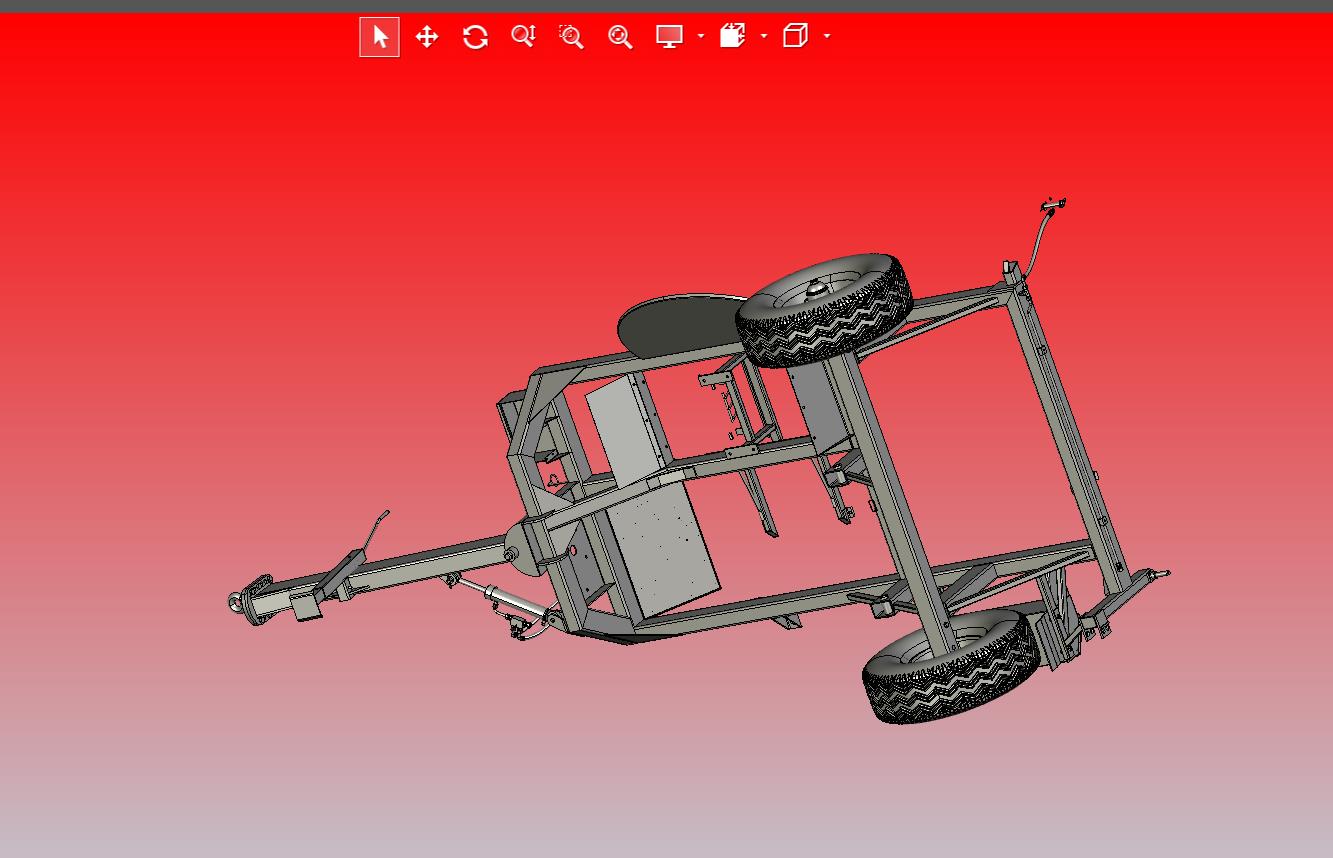This screenshot has width=1333, height=858.
Task: Select the arrow pointer tool
Action: pos(380,37)
